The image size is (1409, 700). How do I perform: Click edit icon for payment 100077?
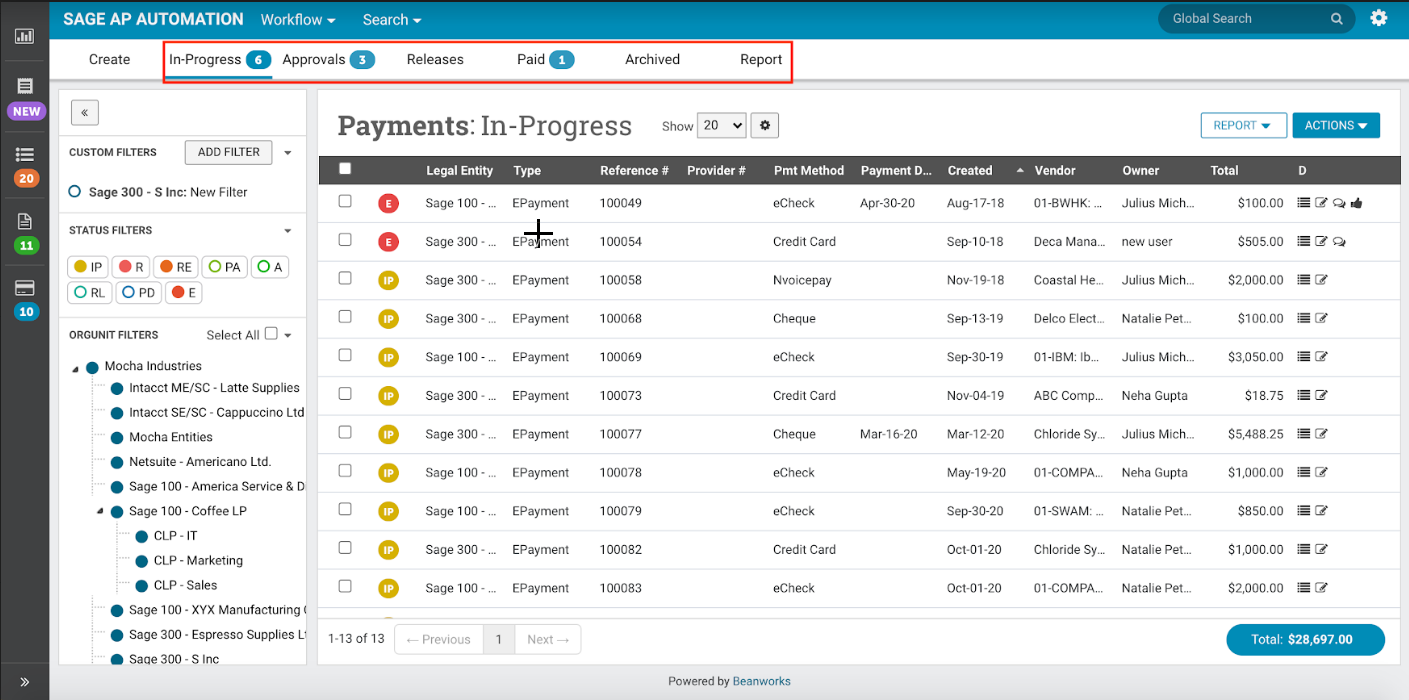pos(1321,435)
